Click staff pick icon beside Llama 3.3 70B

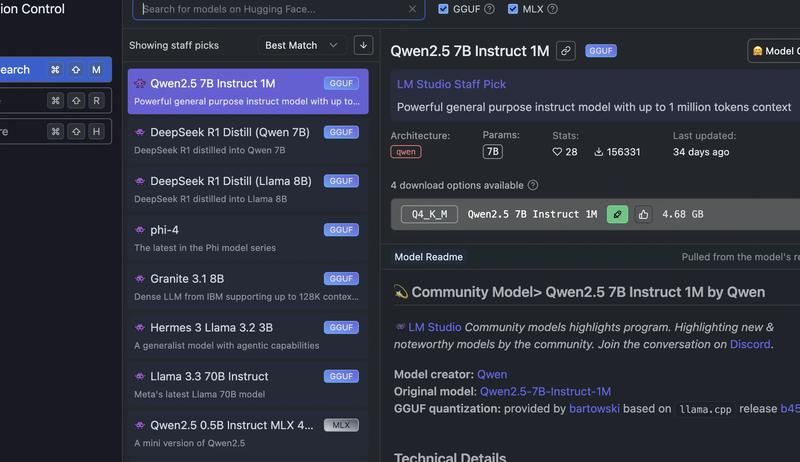pos(140,376)
